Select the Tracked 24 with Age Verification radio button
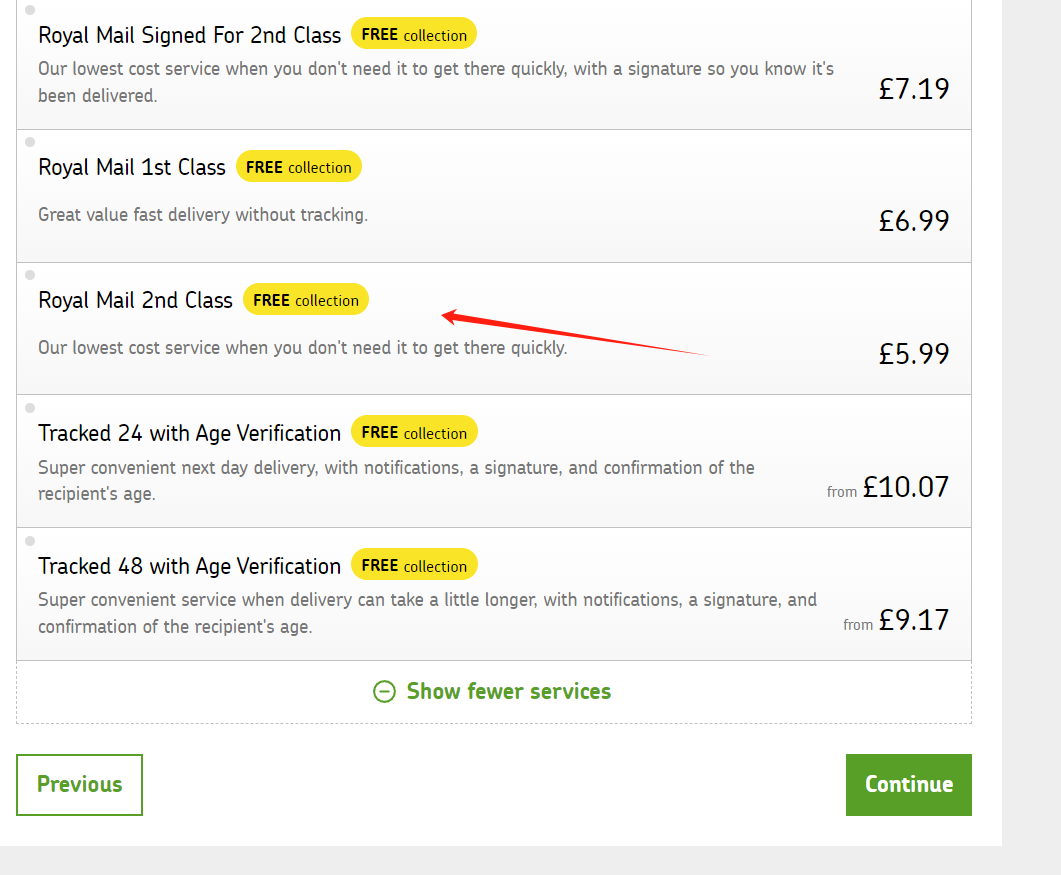The height and width of the screenshot is (875, 1061). coord(30,408)
